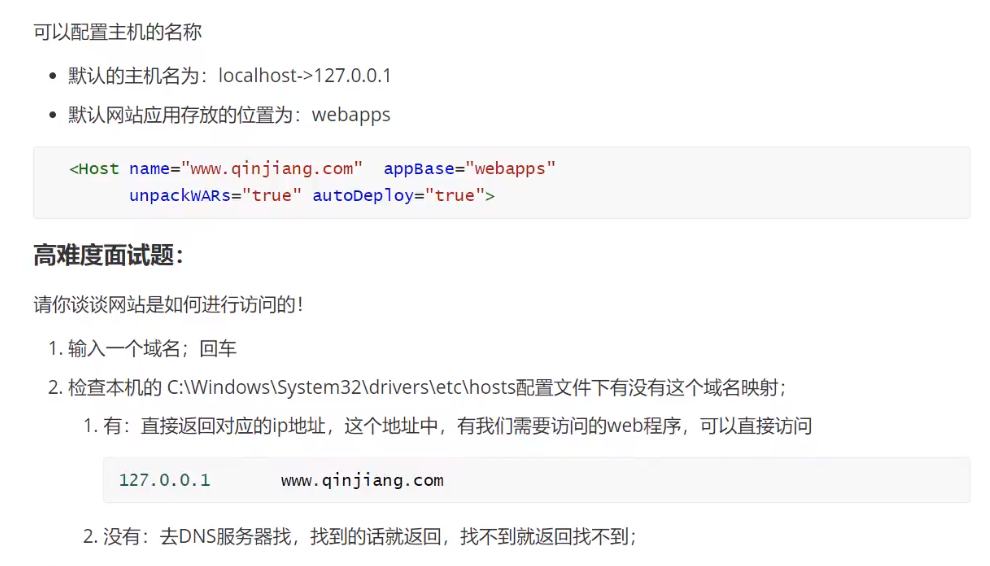Click unpackWARs="true" in the code block
The image size is (990, 566).
coord(215,196)
